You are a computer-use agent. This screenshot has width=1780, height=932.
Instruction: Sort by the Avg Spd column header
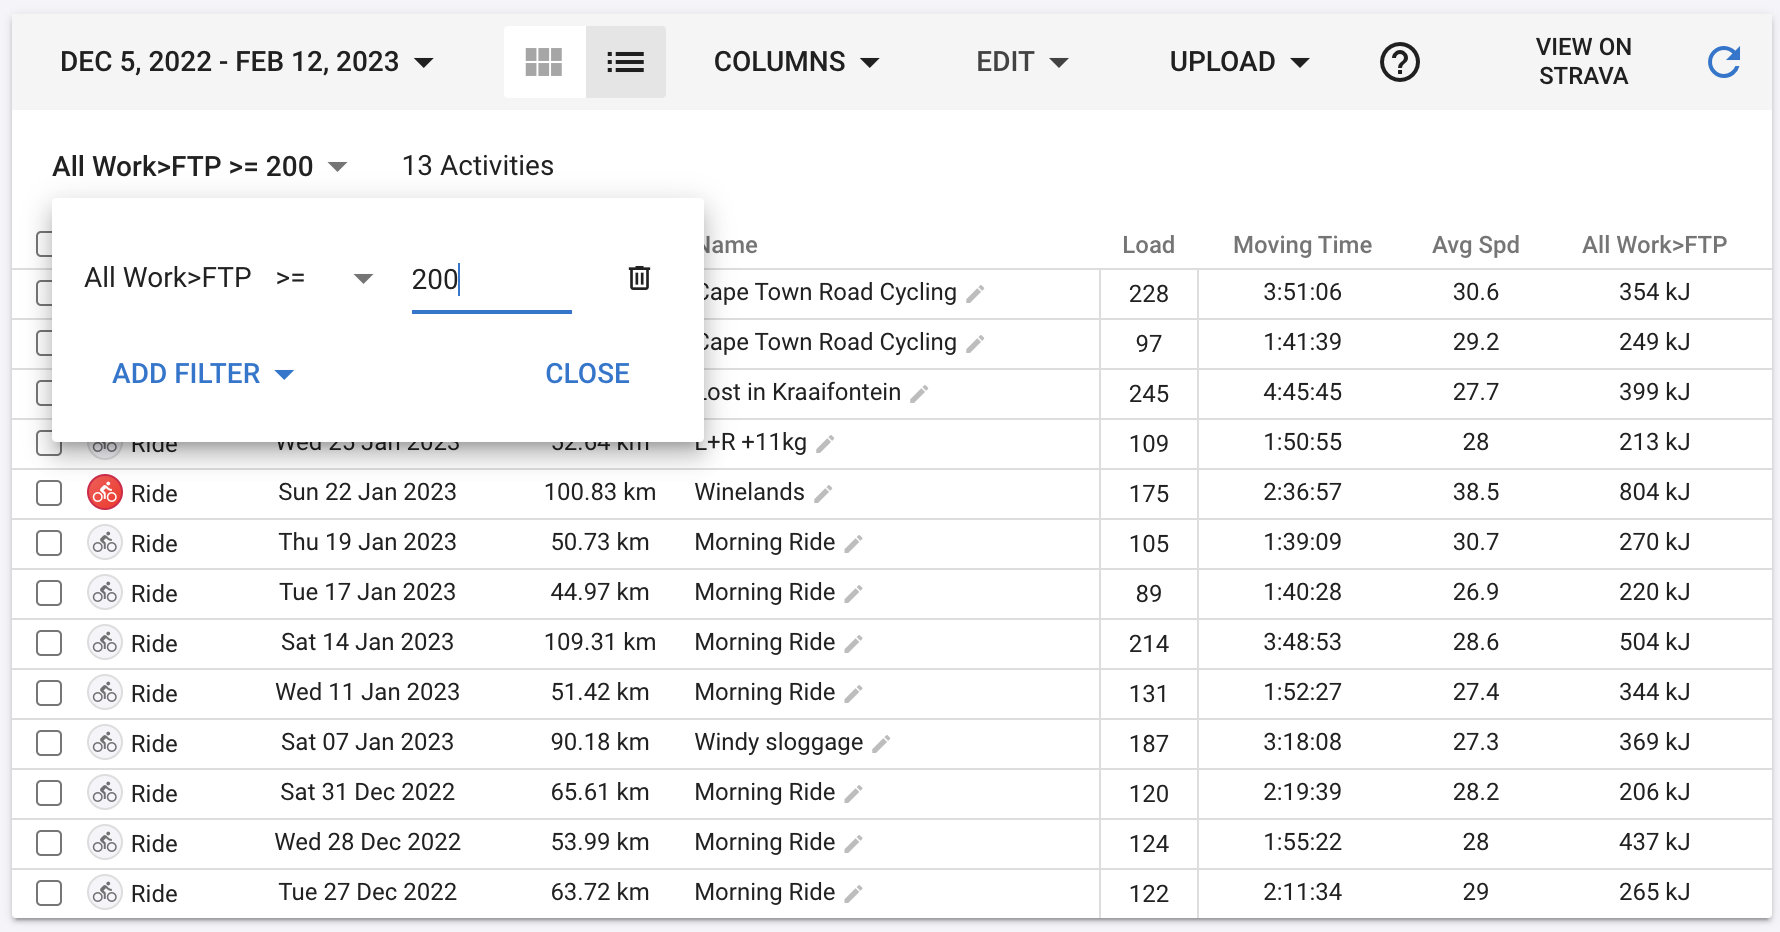point(1475,245)
